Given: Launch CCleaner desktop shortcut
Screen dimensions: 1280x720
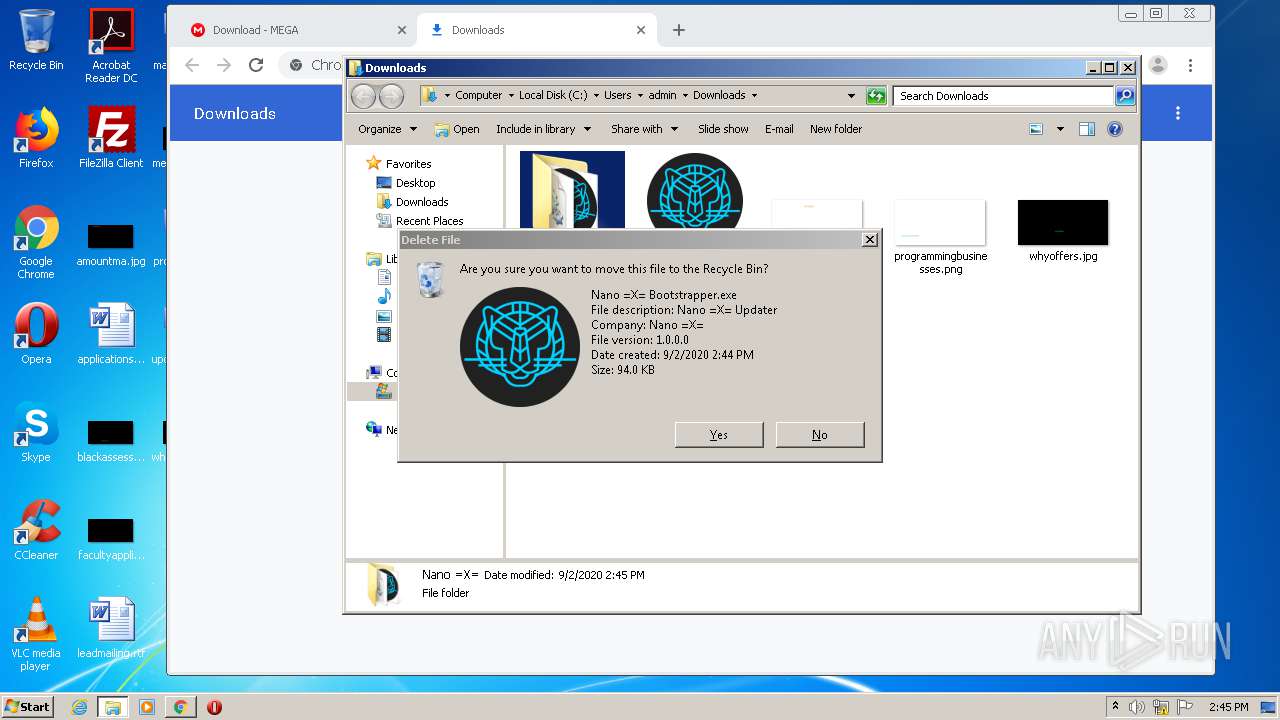Looking at the screenshot, I should (36, 530).
